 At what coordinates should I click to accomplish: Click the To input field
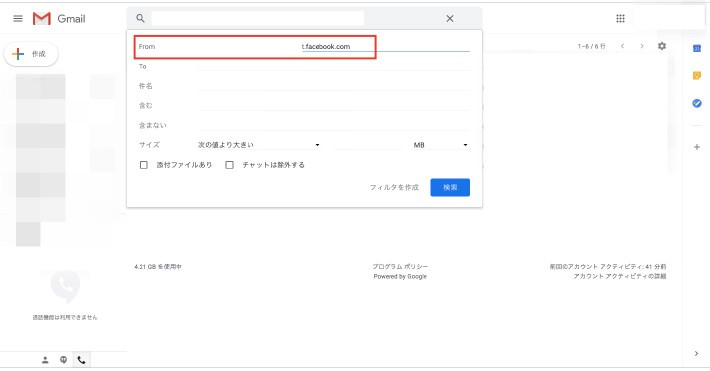(x=334, y=66)
